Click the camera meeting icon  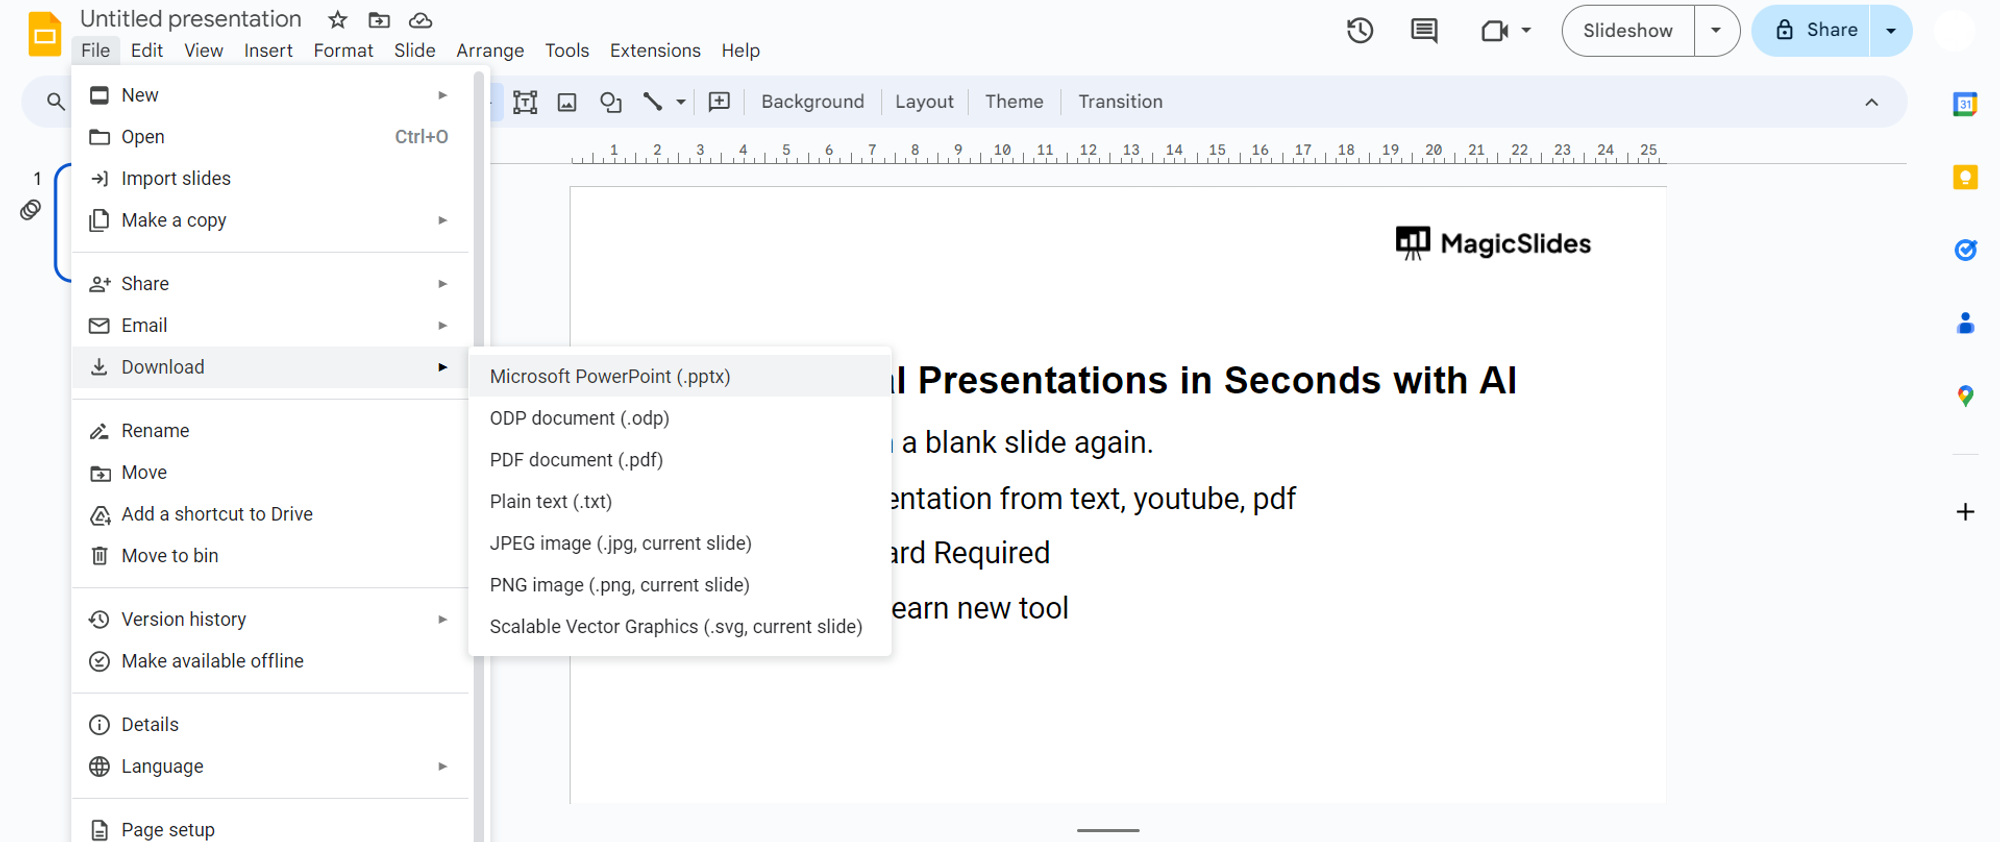[x=1494, y=31]
